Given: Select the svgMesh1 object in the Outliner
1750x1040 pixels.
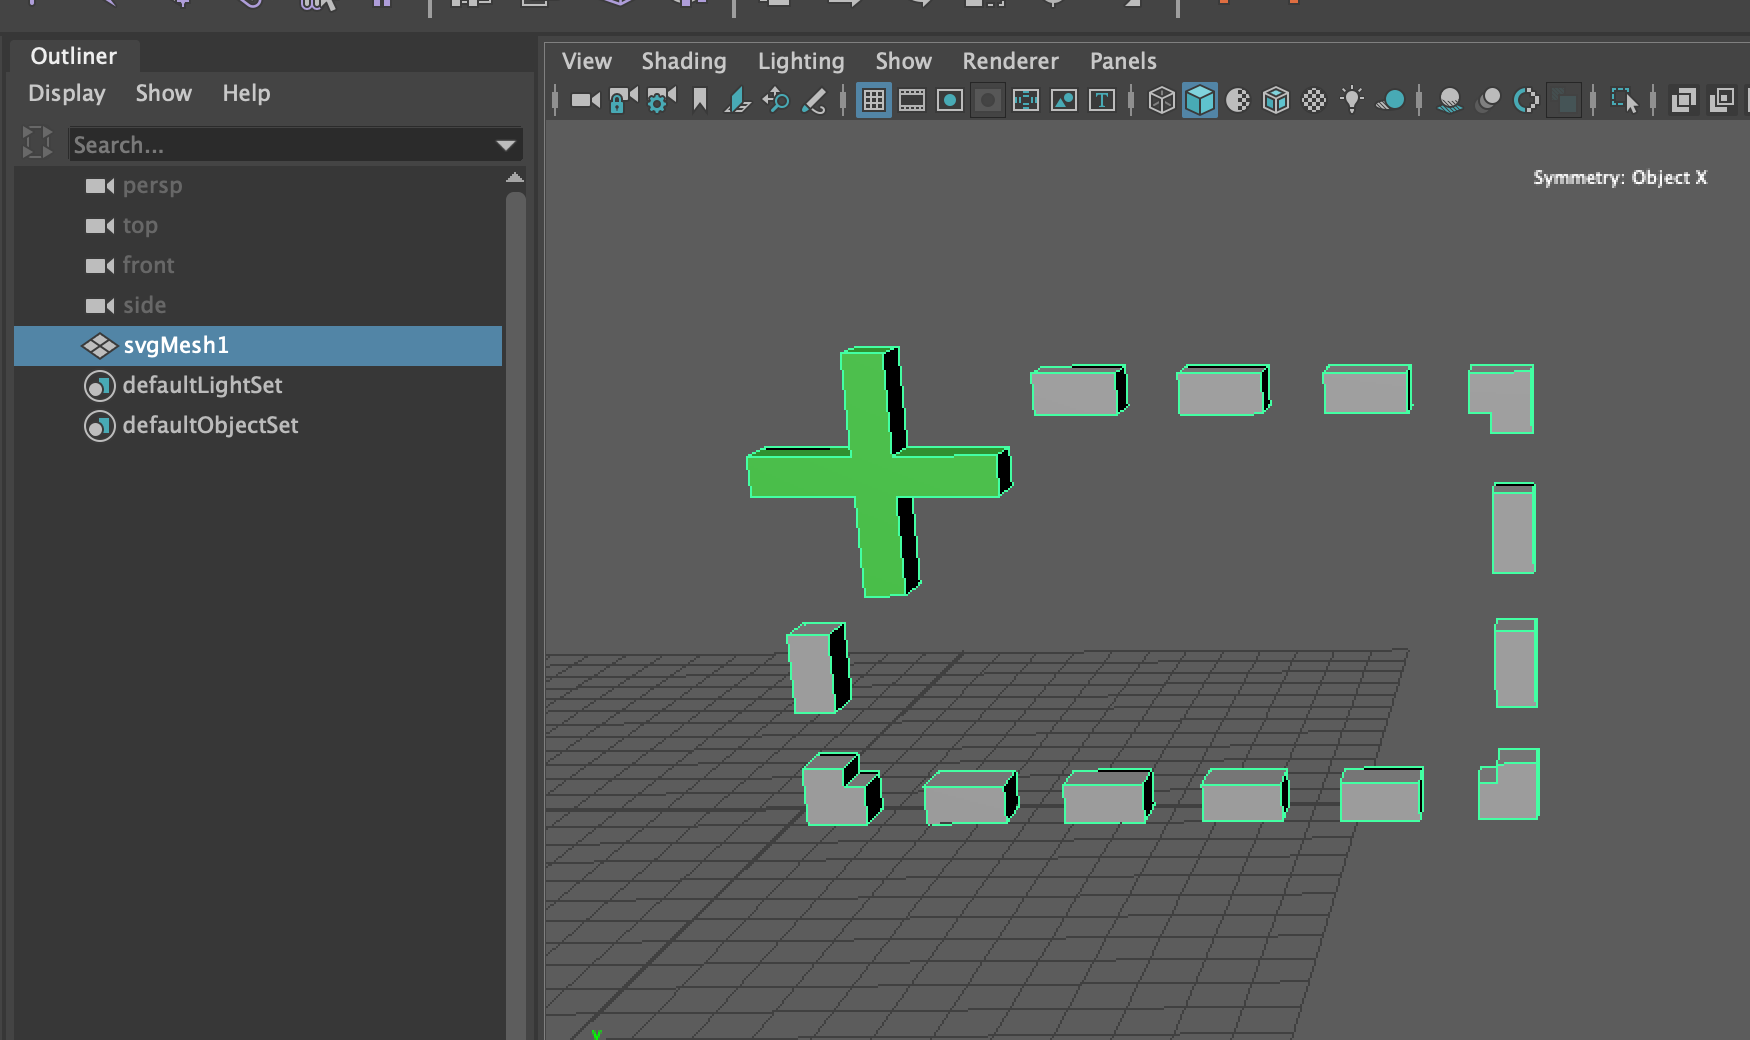Looking at the screenshot, I should (x=175, y=345).
